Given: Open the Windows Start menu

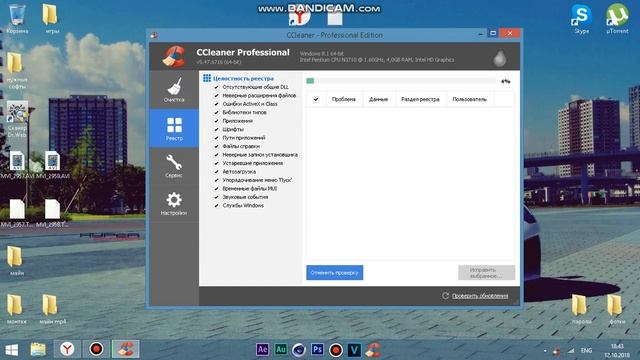Looking at the screenshot, I should pos(11,350).
